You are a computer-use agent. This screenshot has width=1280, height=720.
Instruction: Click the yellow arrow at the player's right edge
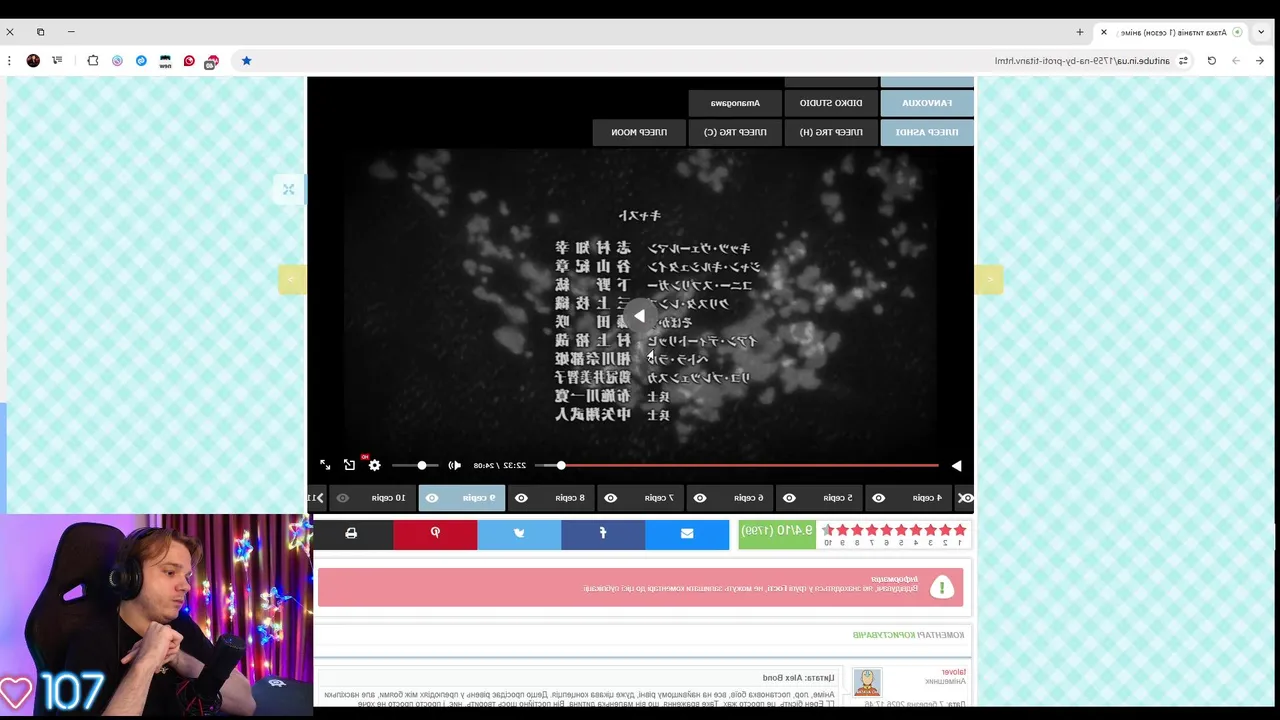pyautogui.click(x=989, y=280)
